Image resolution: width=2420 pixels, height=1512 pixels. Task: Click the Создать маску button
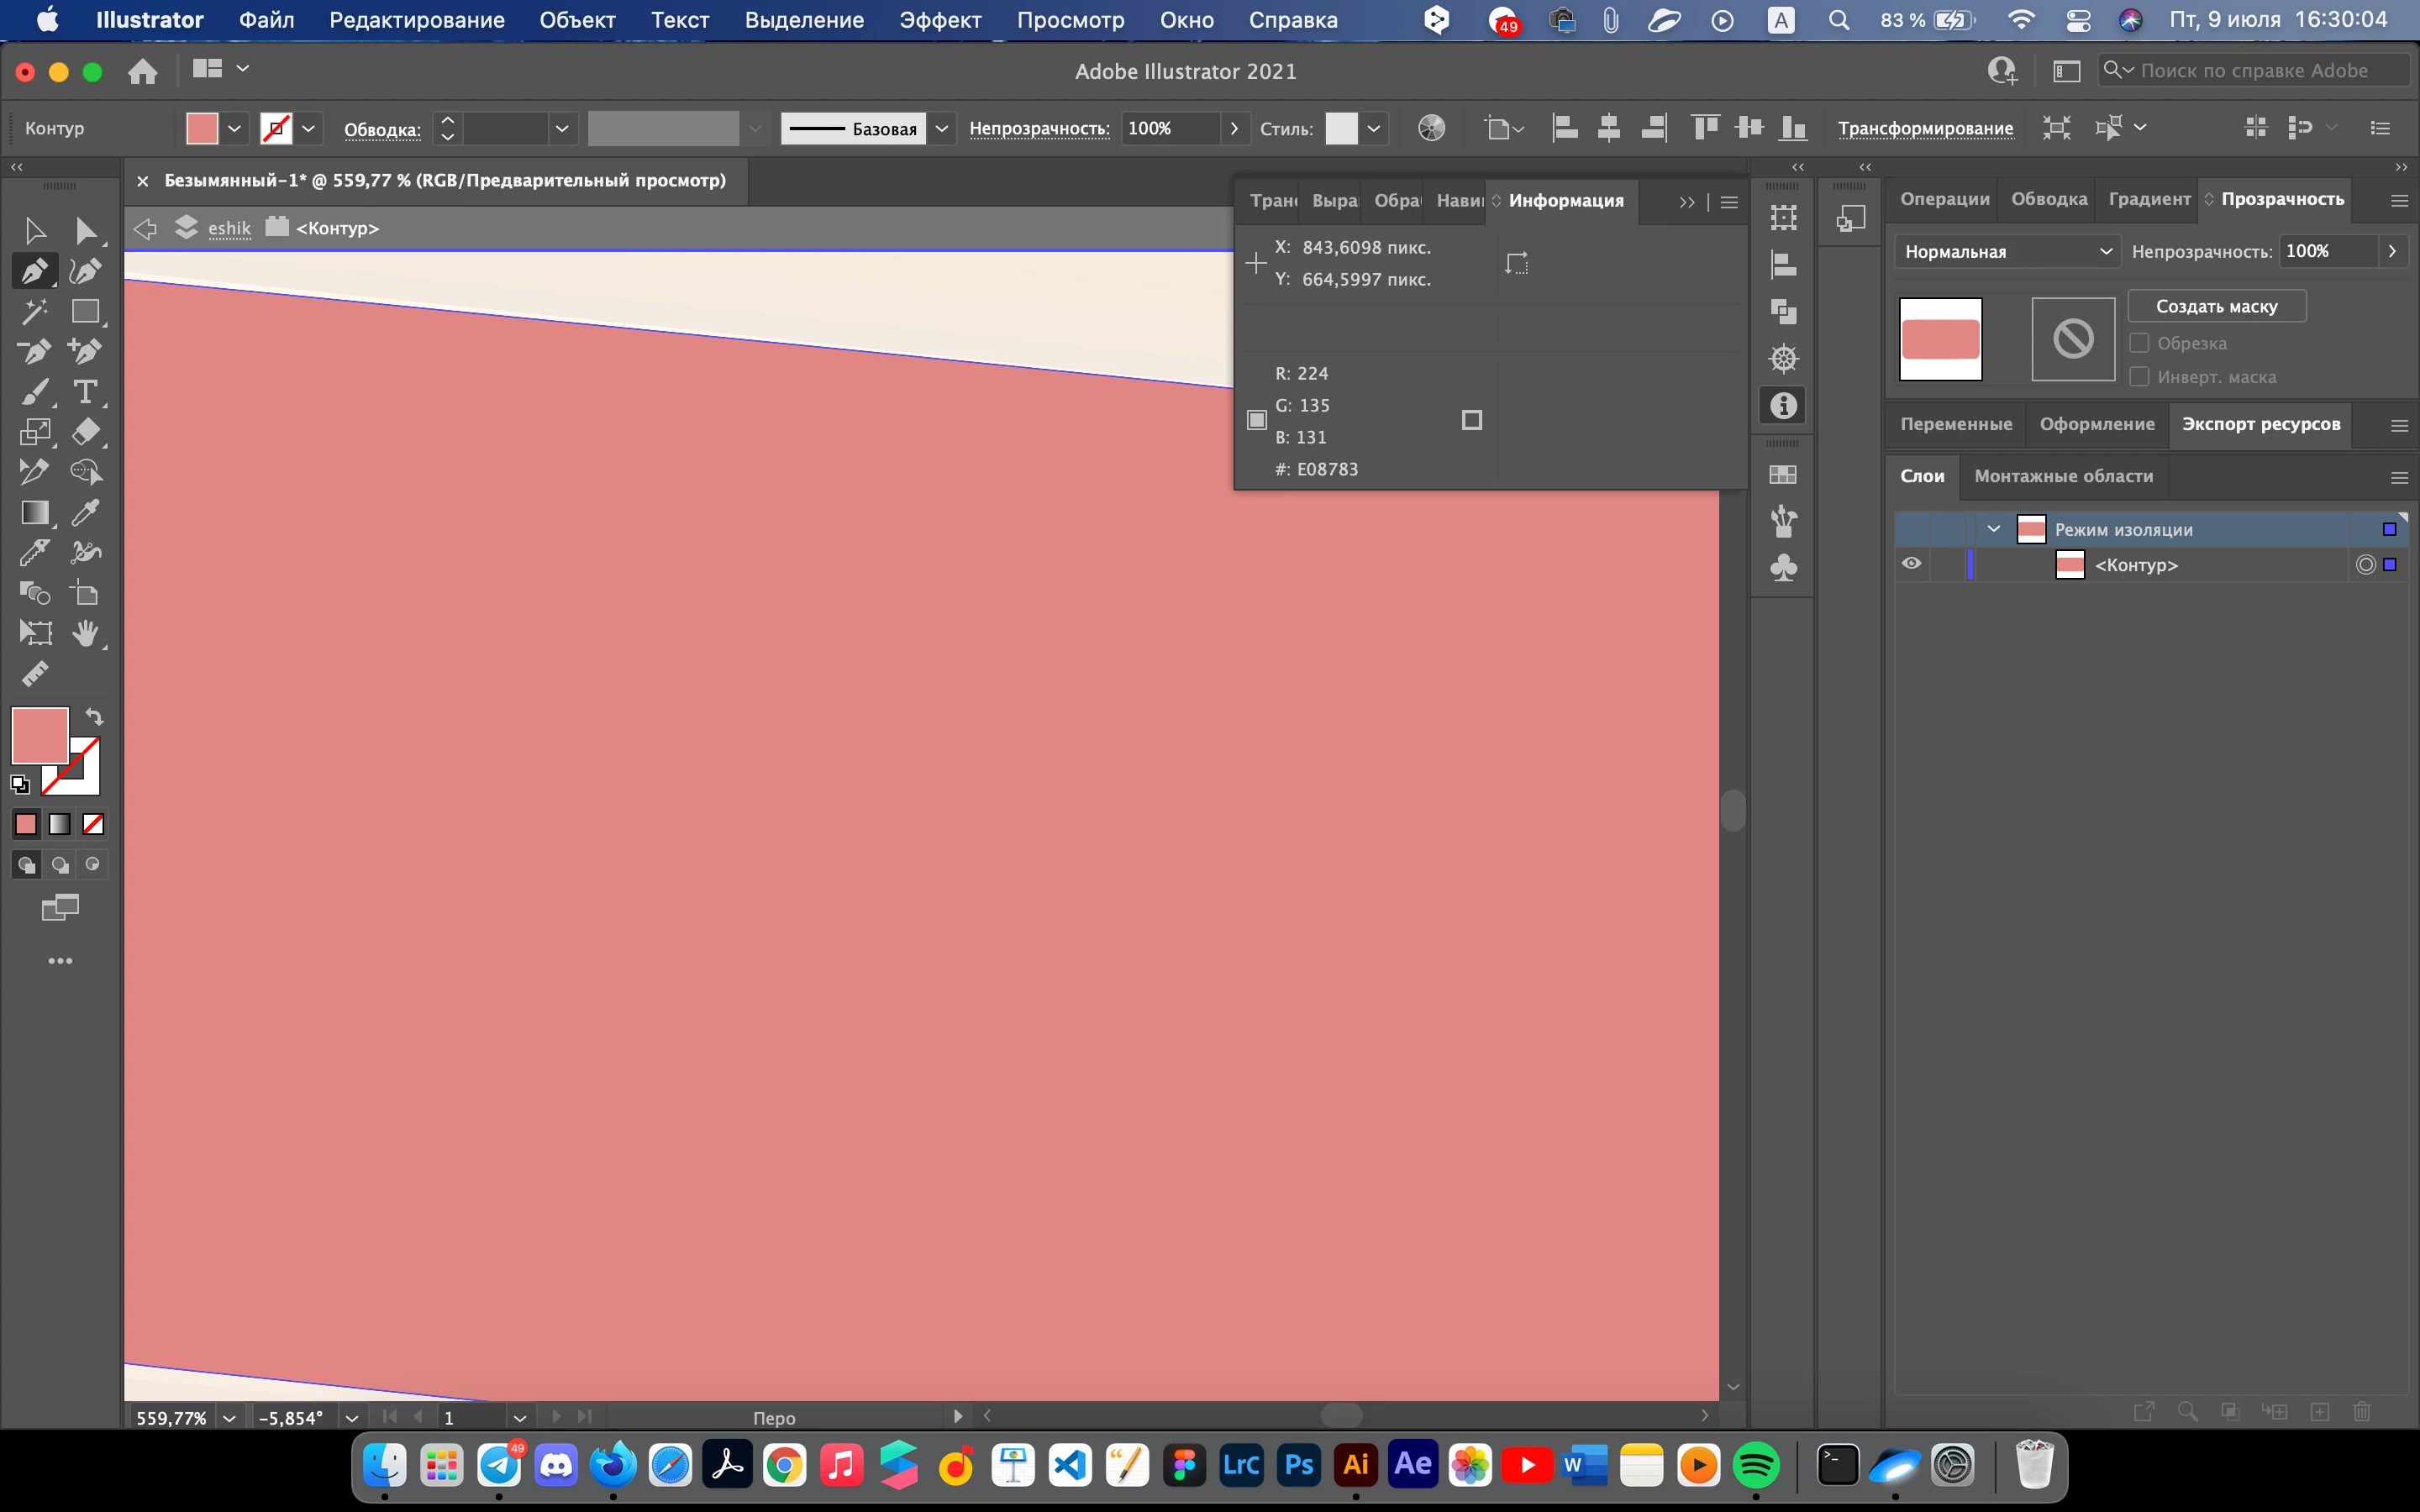point(2216,306)
